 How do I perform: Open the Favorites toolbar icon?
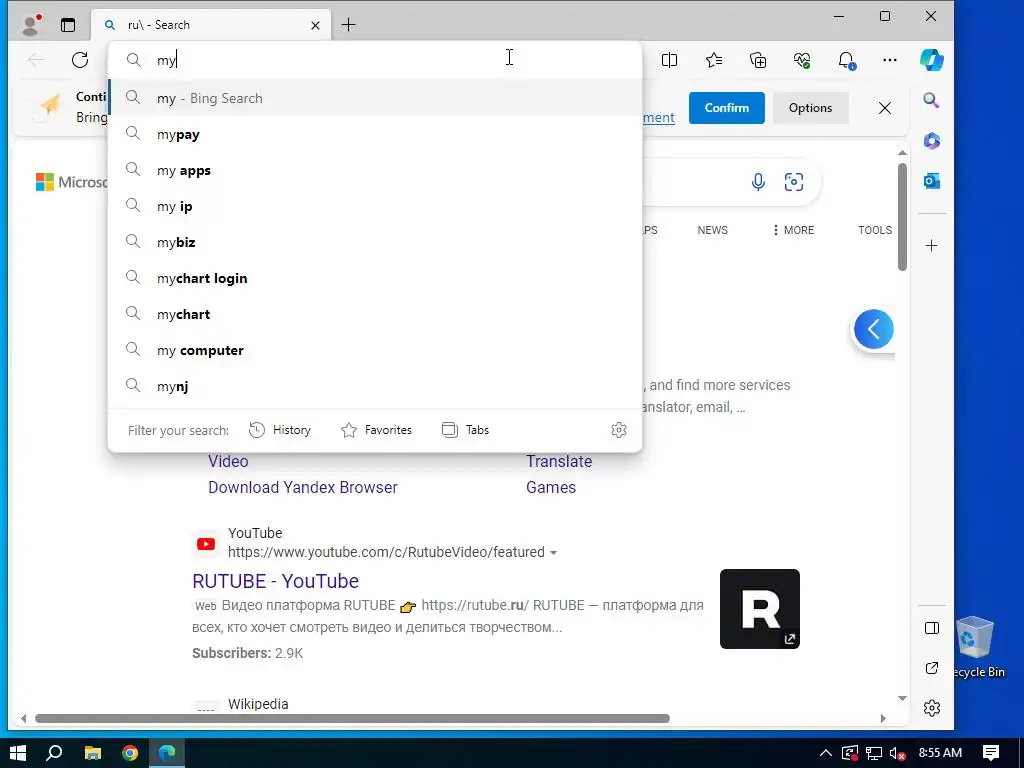[x=714, y=60]
